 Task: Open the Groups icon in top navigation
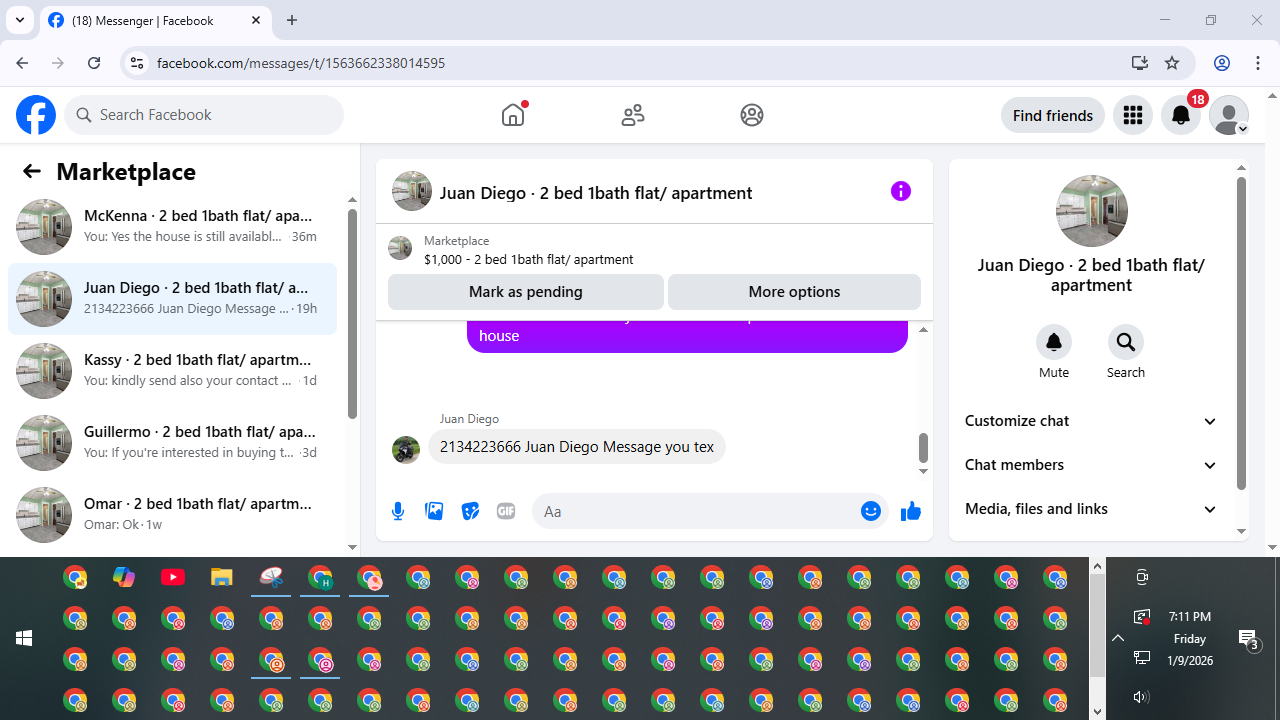pyautogui.click(x=752, y=115)
